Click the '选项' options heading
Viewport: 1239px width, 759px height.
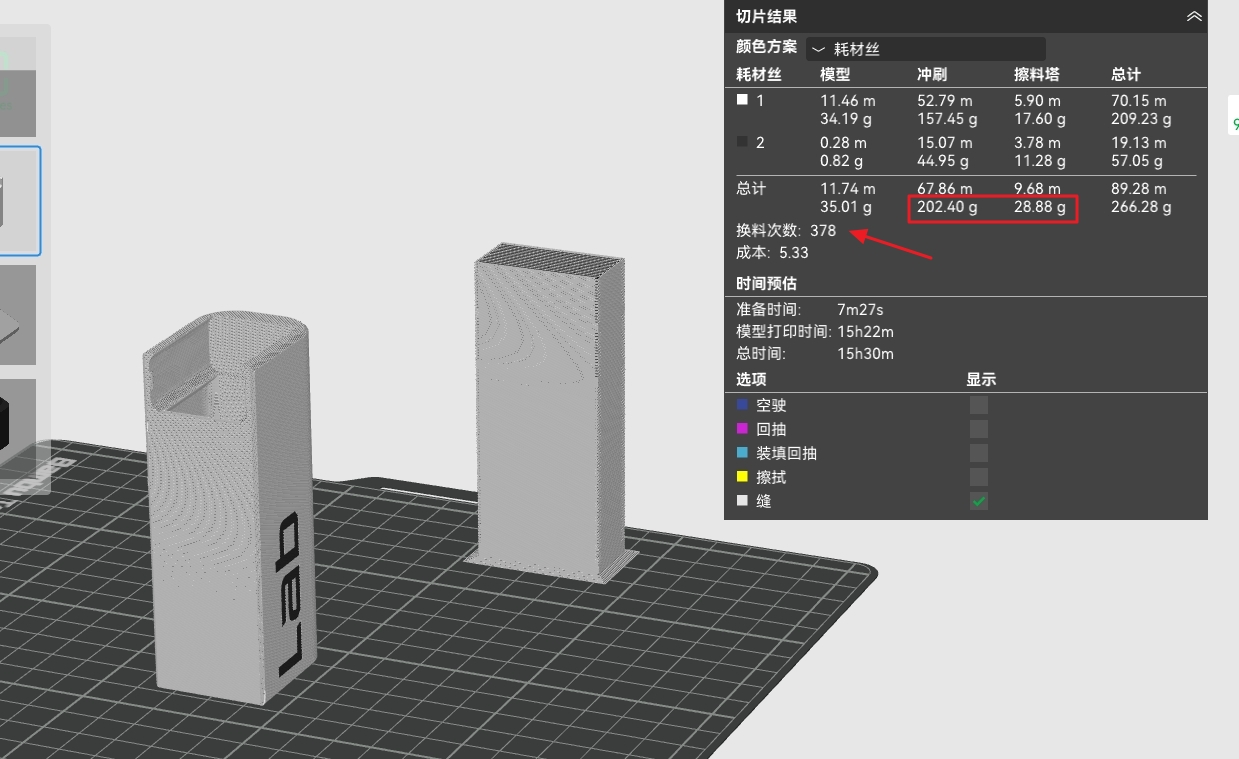tap(751, 380)
